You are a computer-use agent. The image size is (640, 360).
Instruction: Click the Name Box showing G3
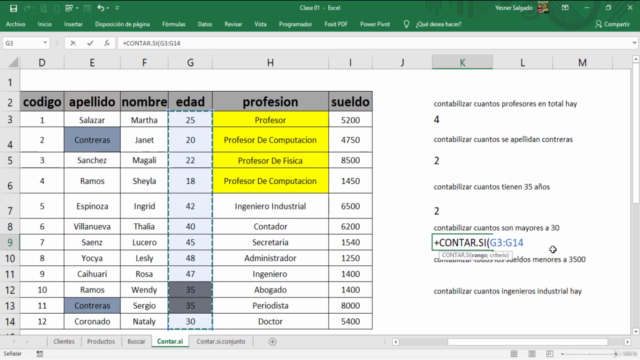[22, 43]
